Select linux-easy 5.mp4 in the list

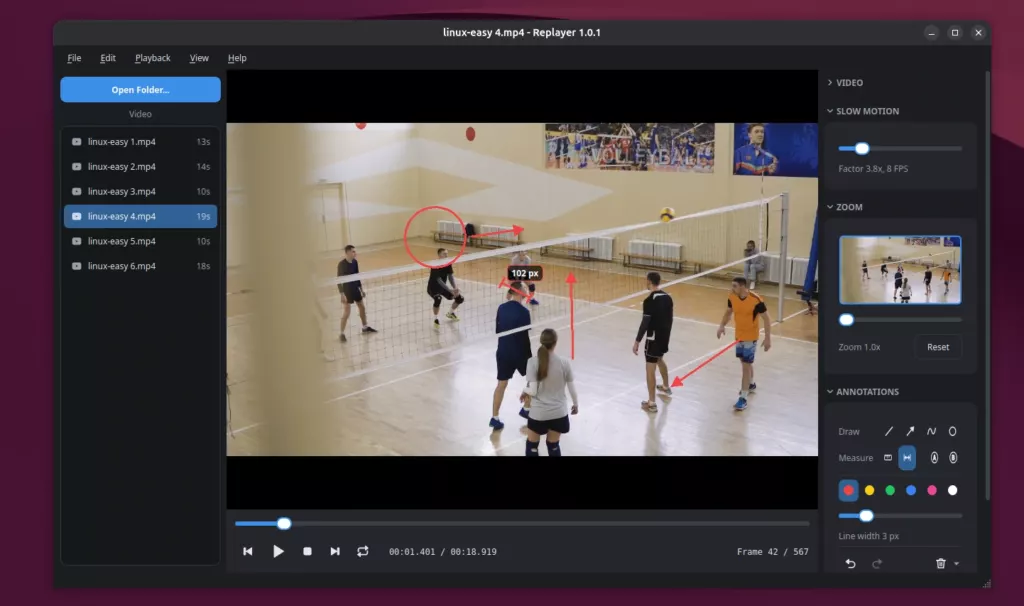[140, 241]
